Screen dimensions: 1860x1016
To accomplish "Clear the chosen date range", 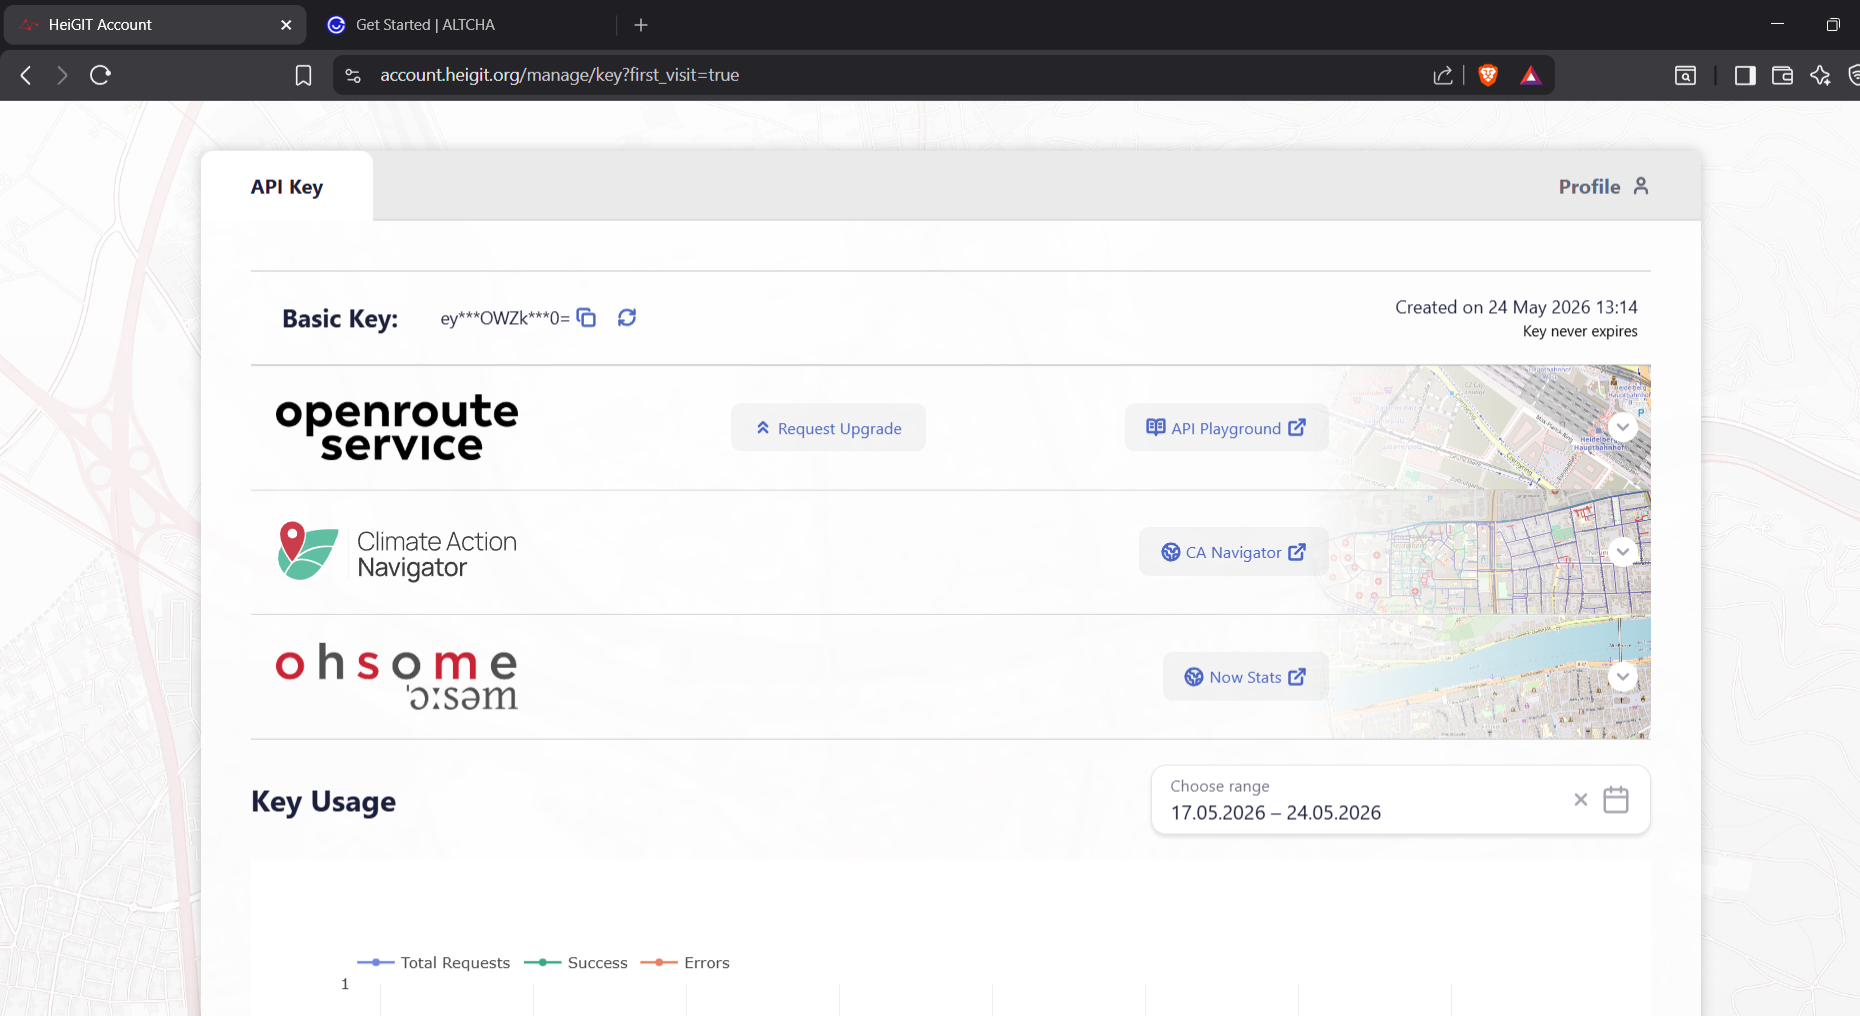I will click(1581, 799).
